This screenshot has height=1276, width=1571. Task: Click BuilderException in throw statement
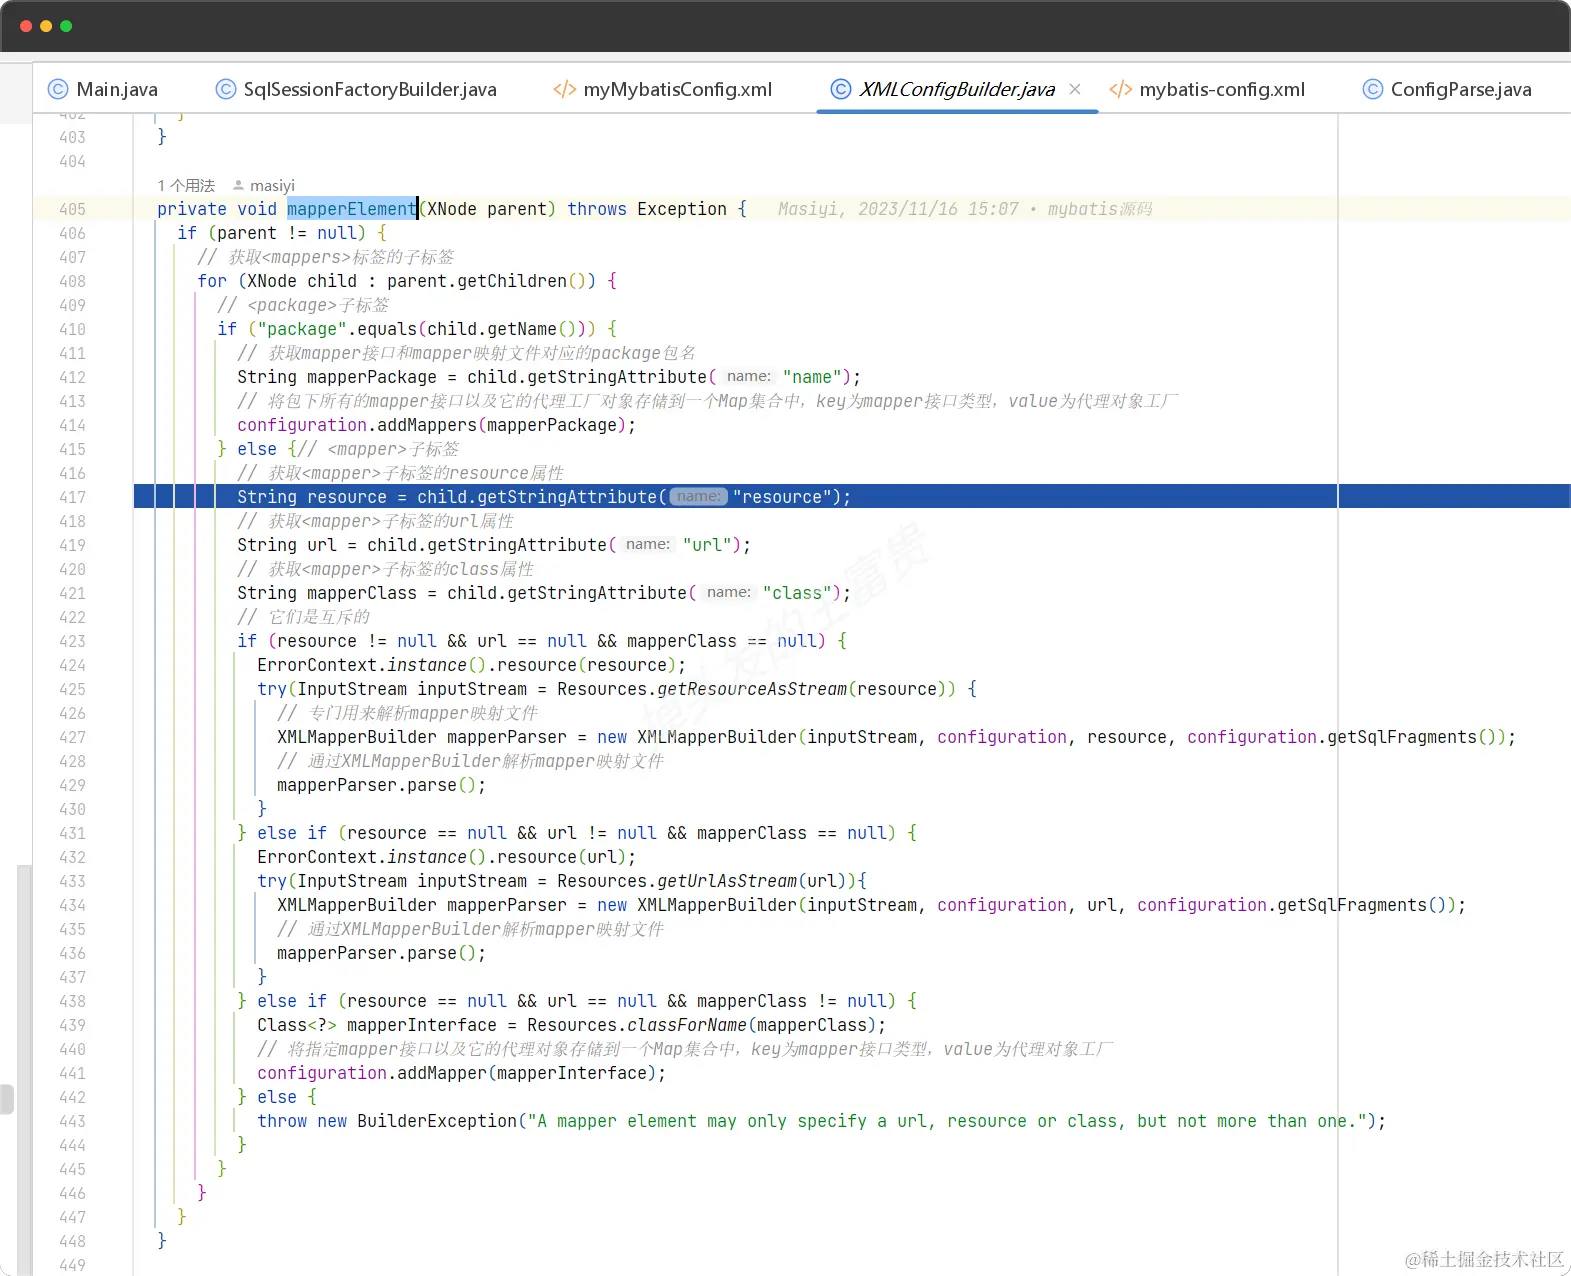pos(437,1121)
